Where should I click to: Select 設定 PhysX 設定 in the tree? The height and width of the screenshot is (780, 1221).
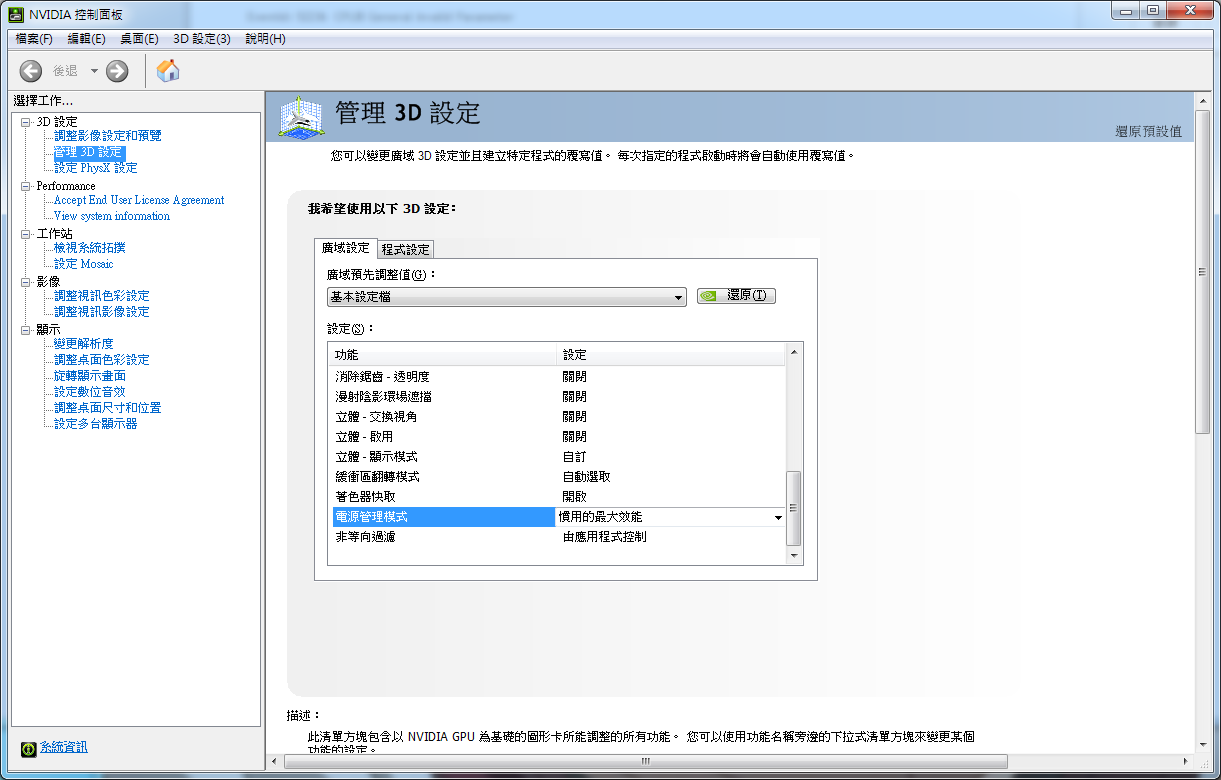(95, 168)
